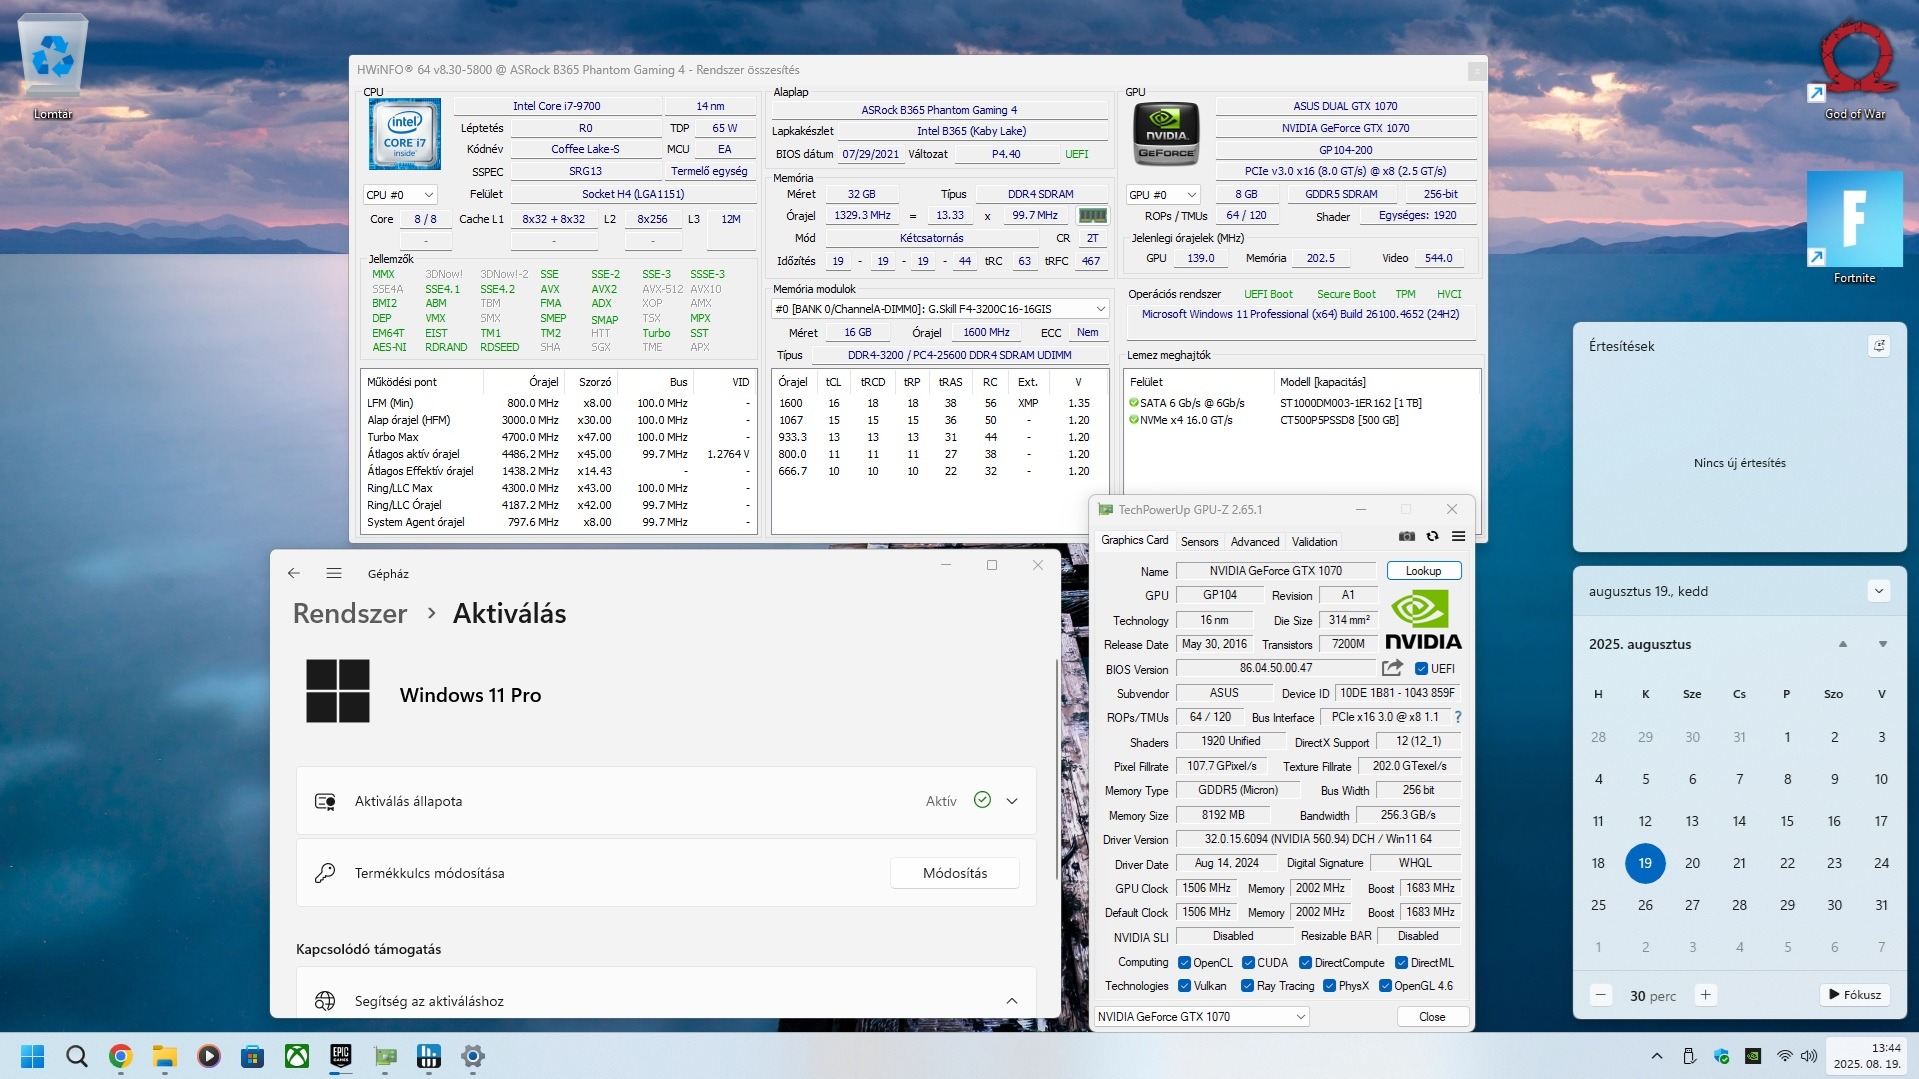Open the Windows Start menu

tap(33, 1056)
